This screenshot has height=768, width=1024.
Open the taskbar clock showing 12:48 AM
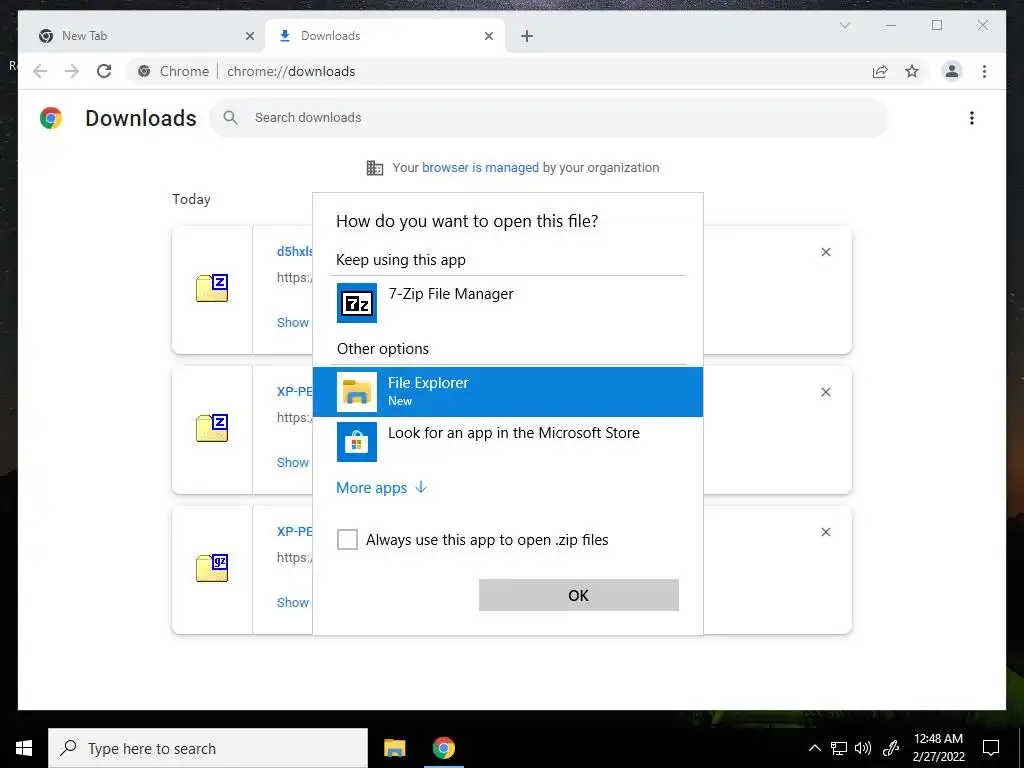(x=938, y=748)
